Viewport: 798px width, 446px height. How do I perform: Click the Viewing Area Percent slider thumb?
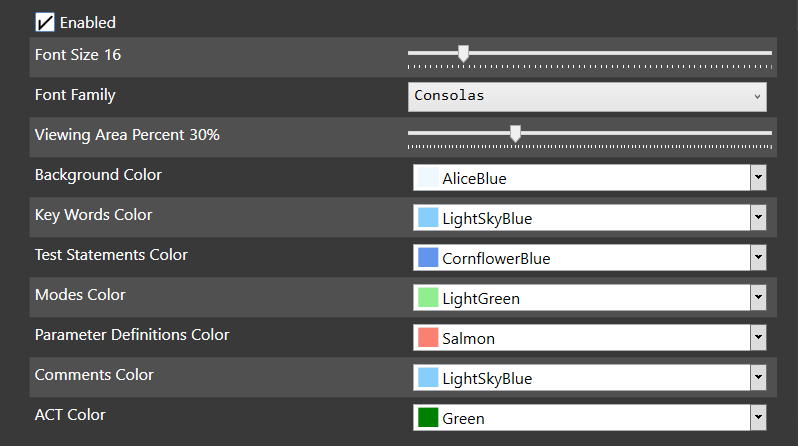click(515, 133)
